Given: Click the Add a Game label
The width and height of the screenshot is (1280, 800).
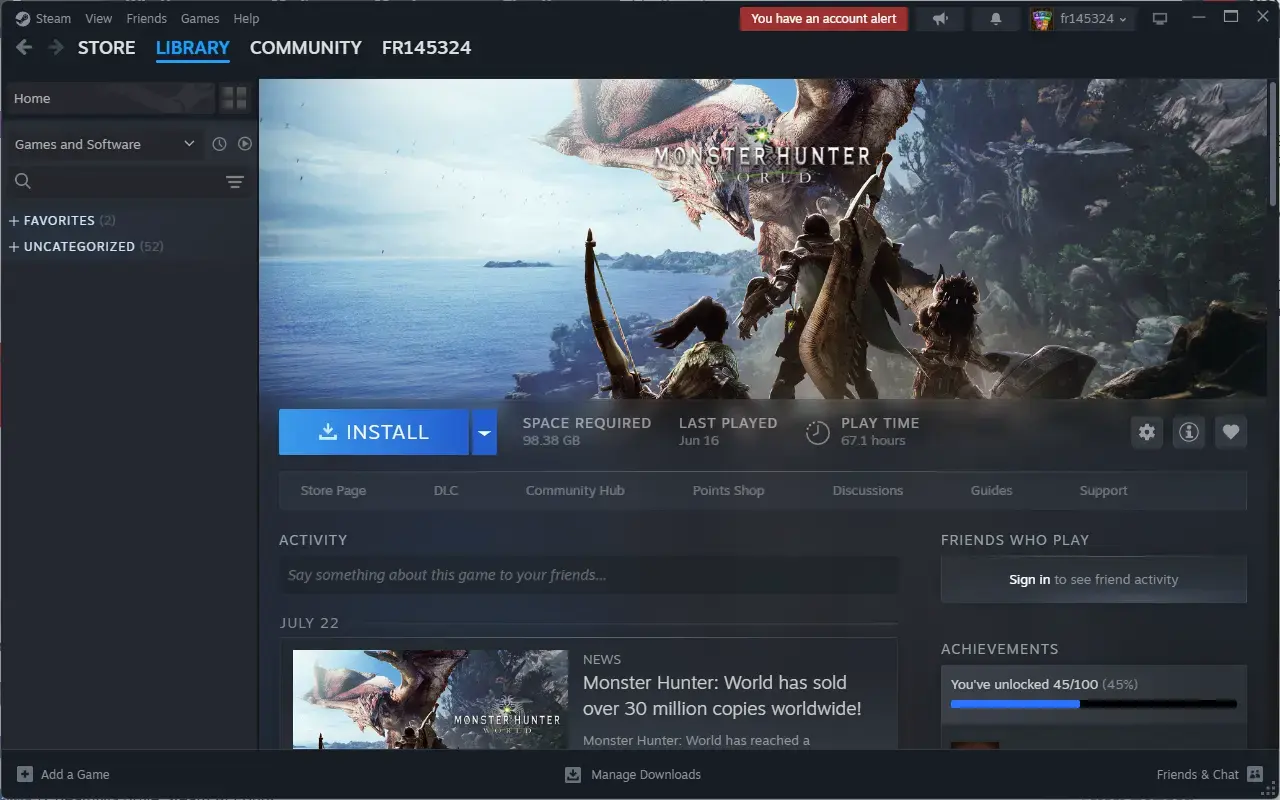Looking at the screenshot, I should (75, 774).
